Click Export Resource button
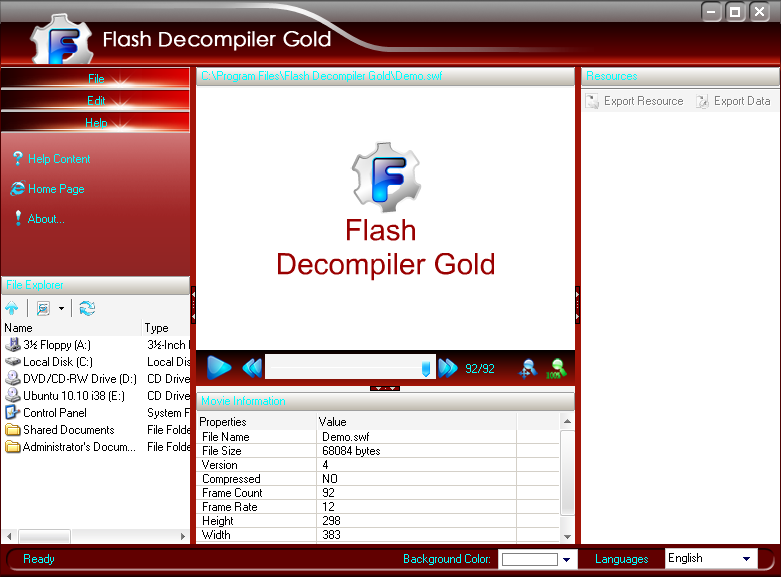Image resolution: width=781 pixels, height=577 pixels. tap(634, 101)
